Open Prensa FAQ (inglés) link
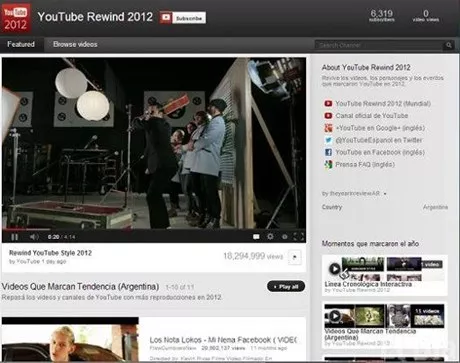This screenshot has height=363, width=460. 365,164
